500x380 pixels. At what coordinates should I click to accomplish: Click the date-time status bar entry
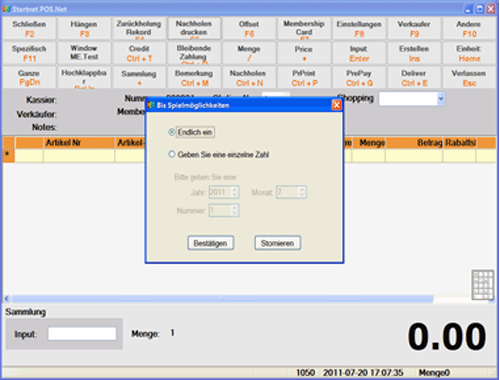(x=363, y=372)
